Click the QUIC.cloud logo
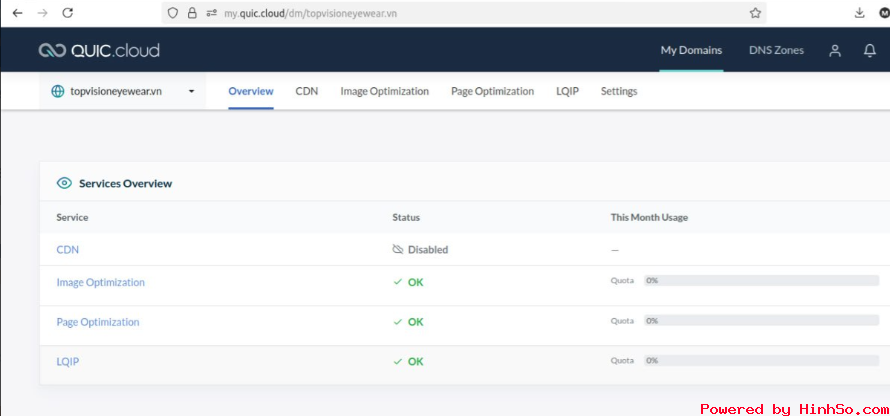This screenshot has width=890, height=416. click(99, 51)
